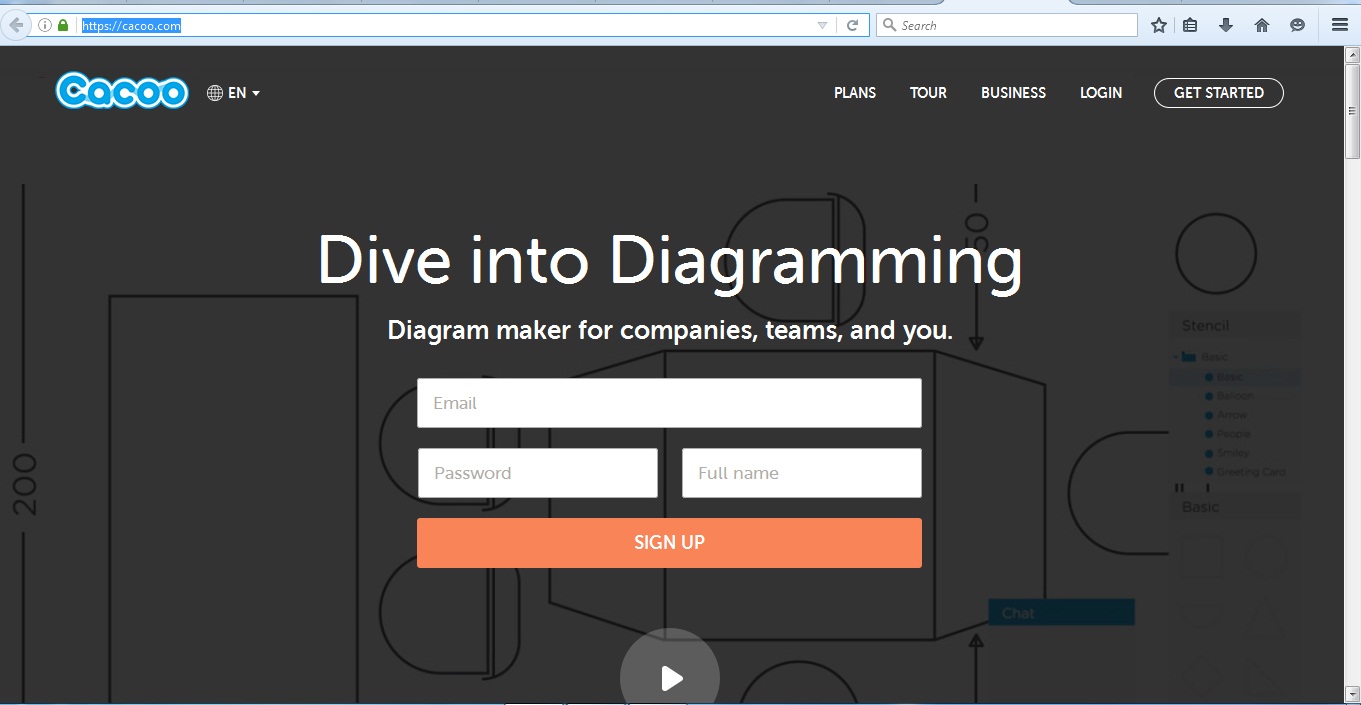Click the LOGIN link
This screenshot has height=705, width=1361.
(x=1101, y=93)
